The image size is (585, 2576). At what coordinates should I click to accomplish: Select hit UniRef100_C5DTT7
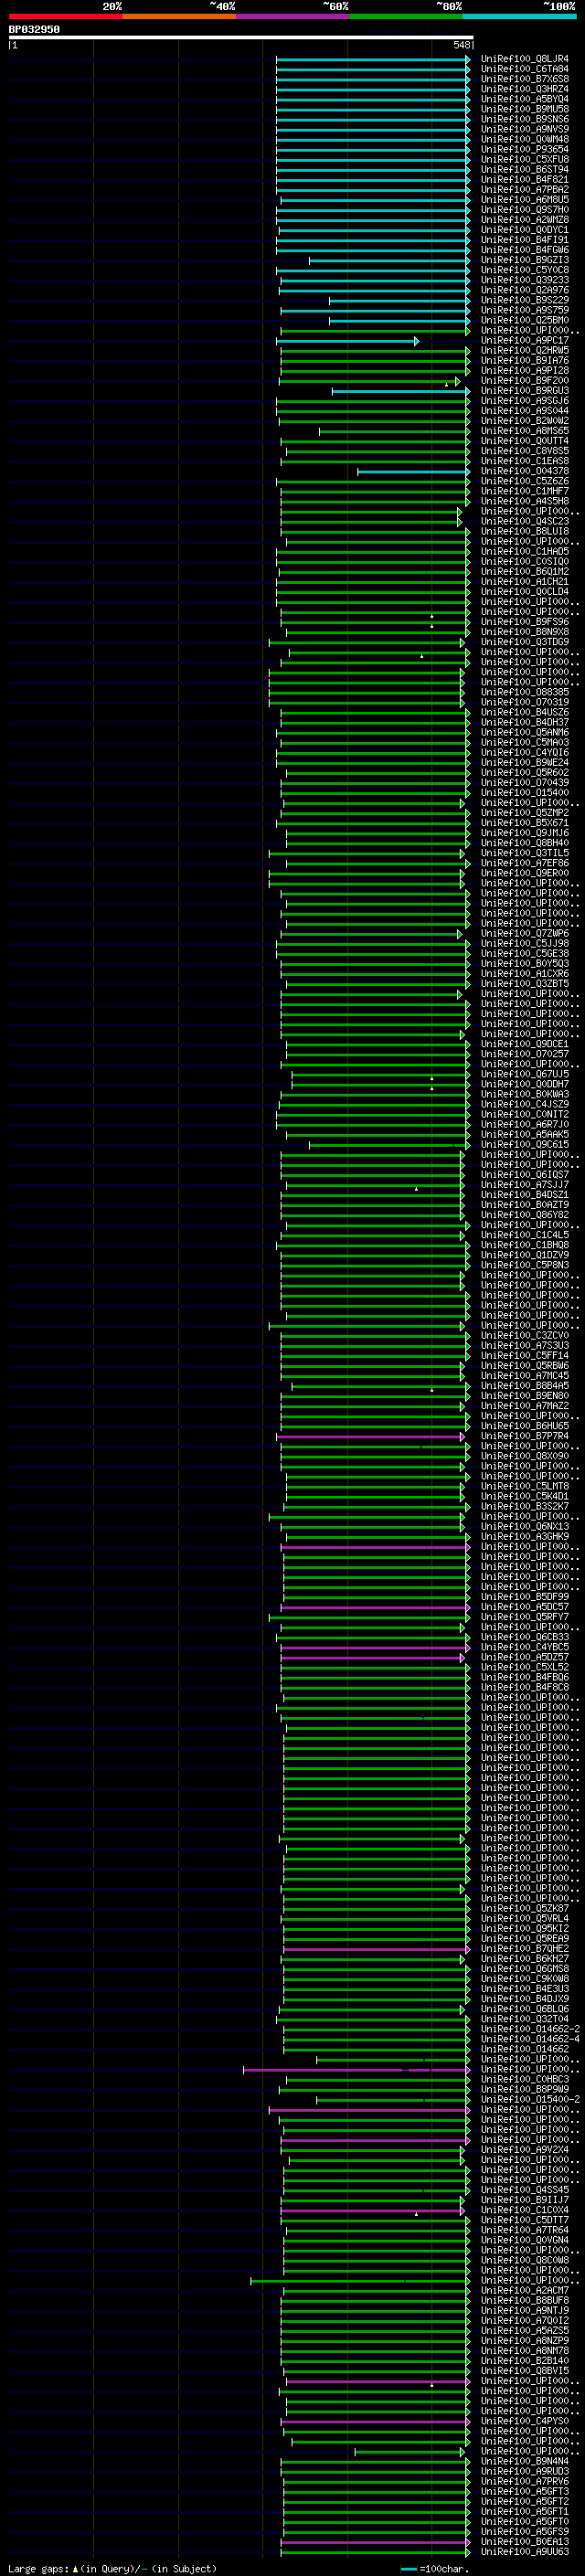[x=524, y=2220]
